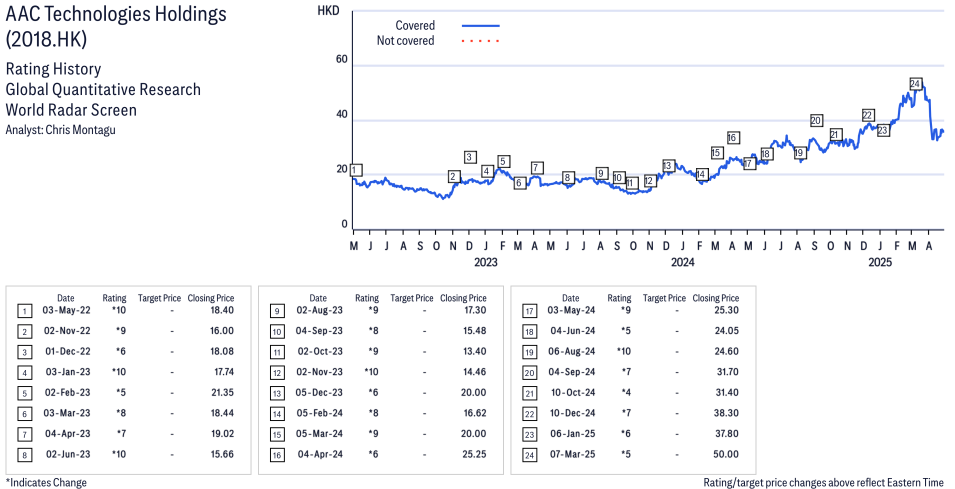The image size is (955, 489).
Task: Click the date 03-May-22
Action: (x=66, y=310)
